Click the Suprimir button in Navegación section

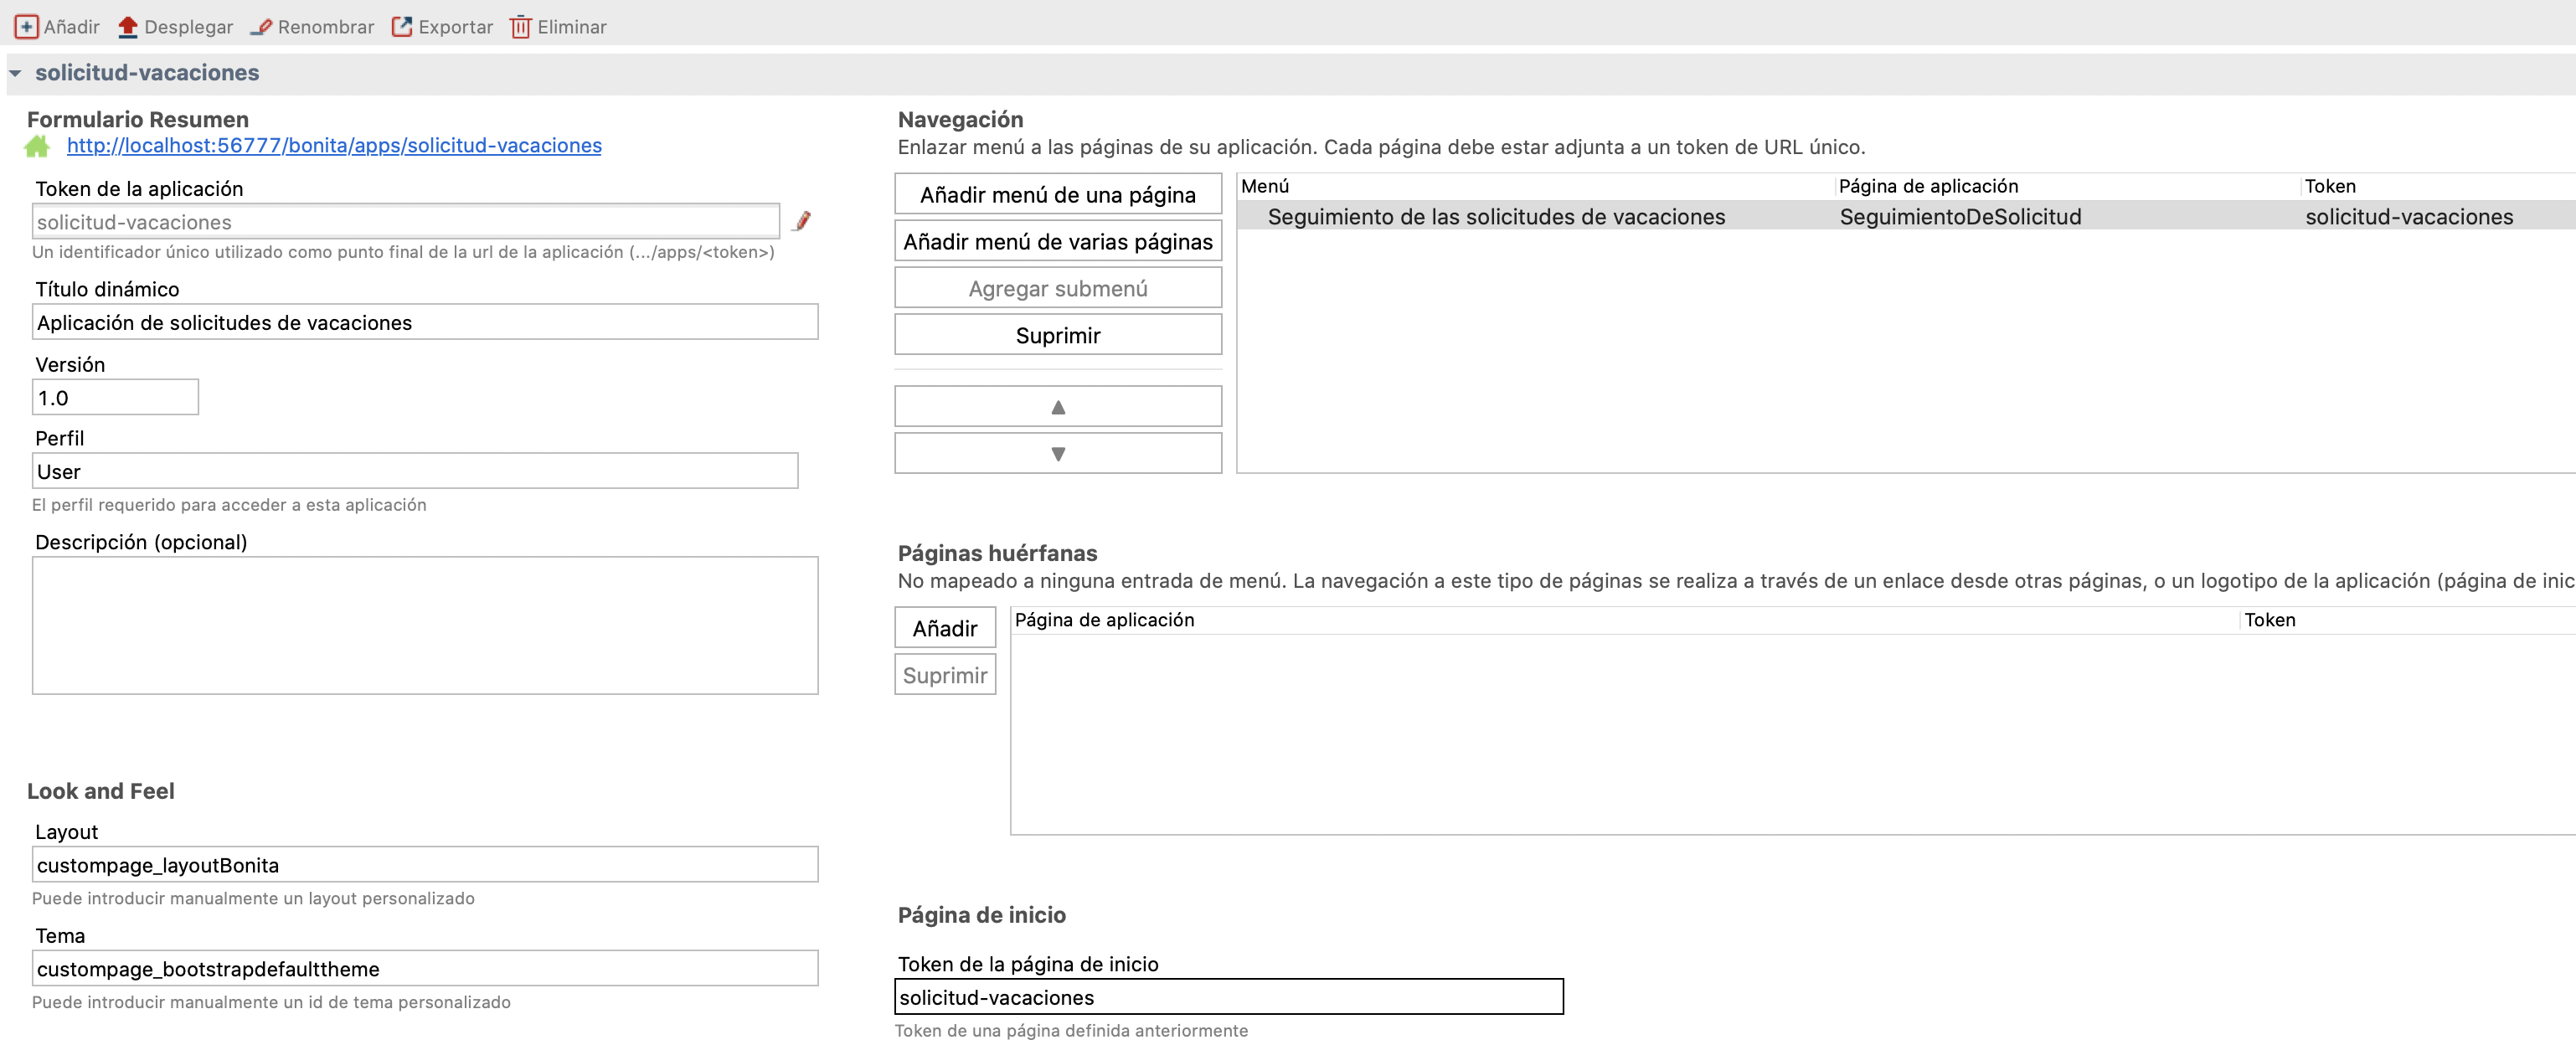point(1058,335)
